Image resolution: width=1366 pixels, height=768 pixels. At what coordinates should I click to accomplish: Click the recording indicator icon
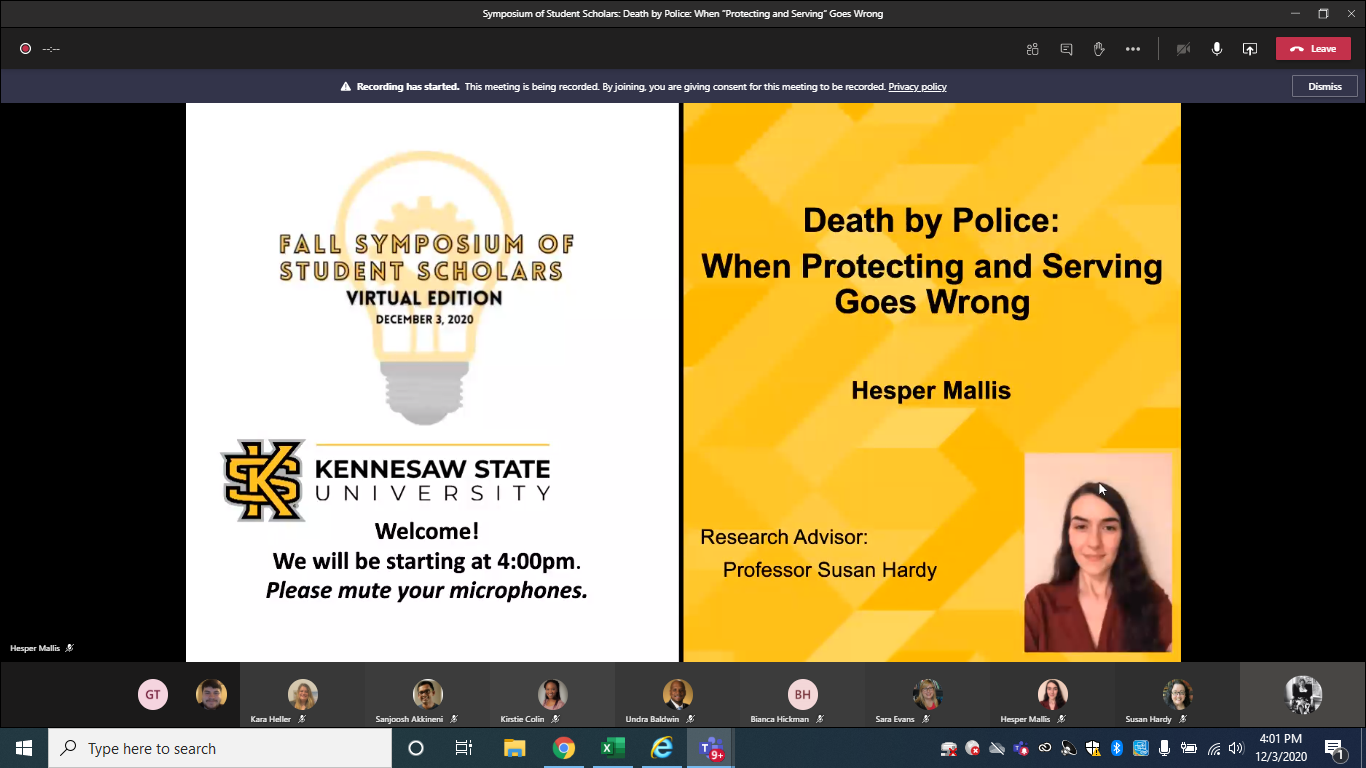coord(25,49)
